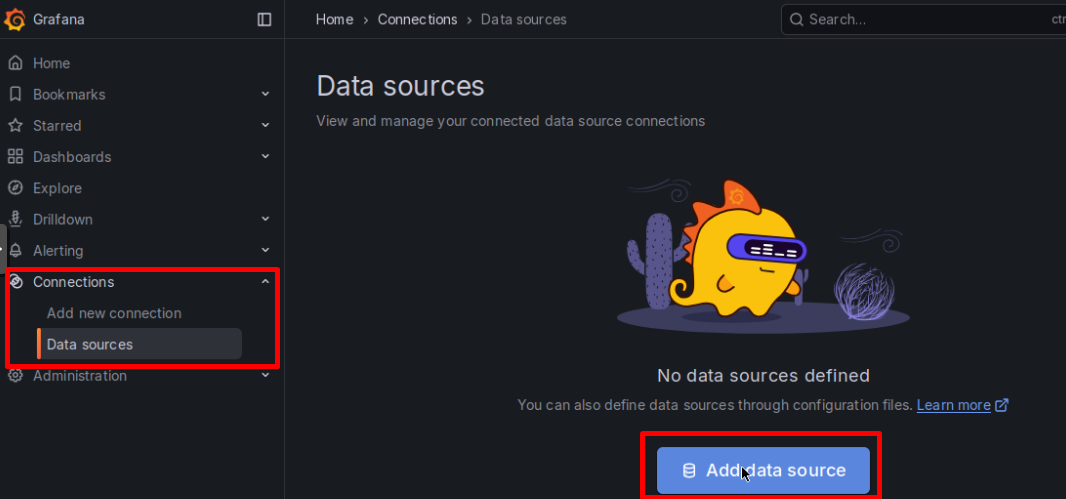
Task: Click the Drilldown icon in sidebar
Action: pyautogui.click(x=15, y=219)
